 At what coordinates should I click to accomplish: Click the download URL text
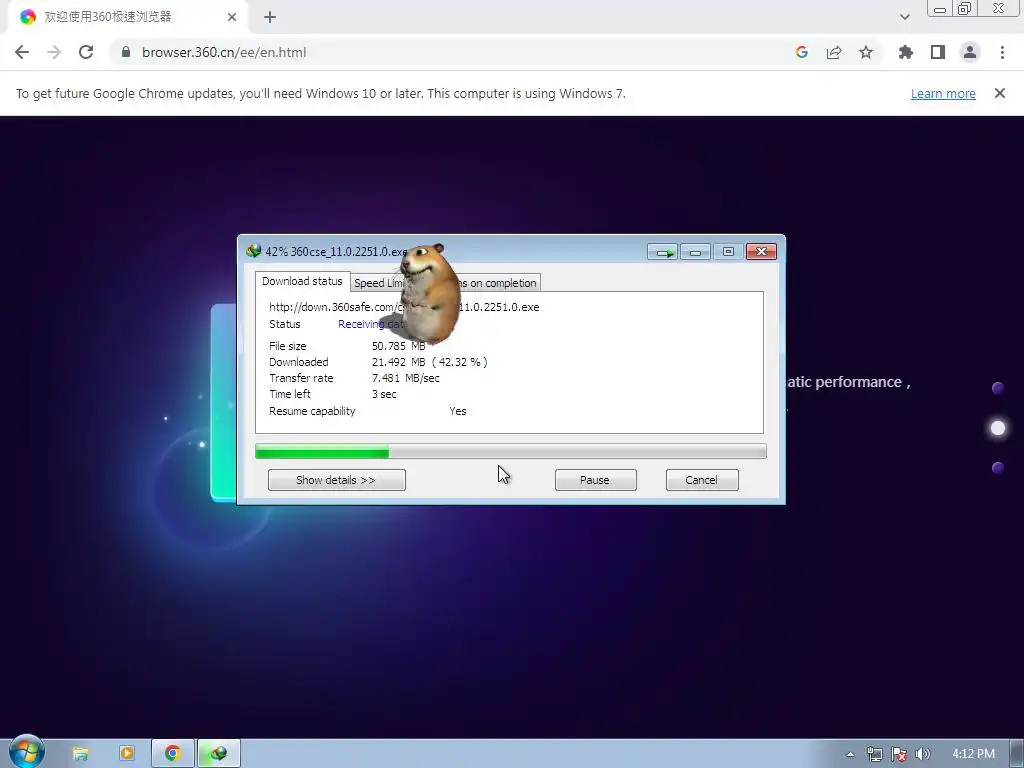pos(404,307)
